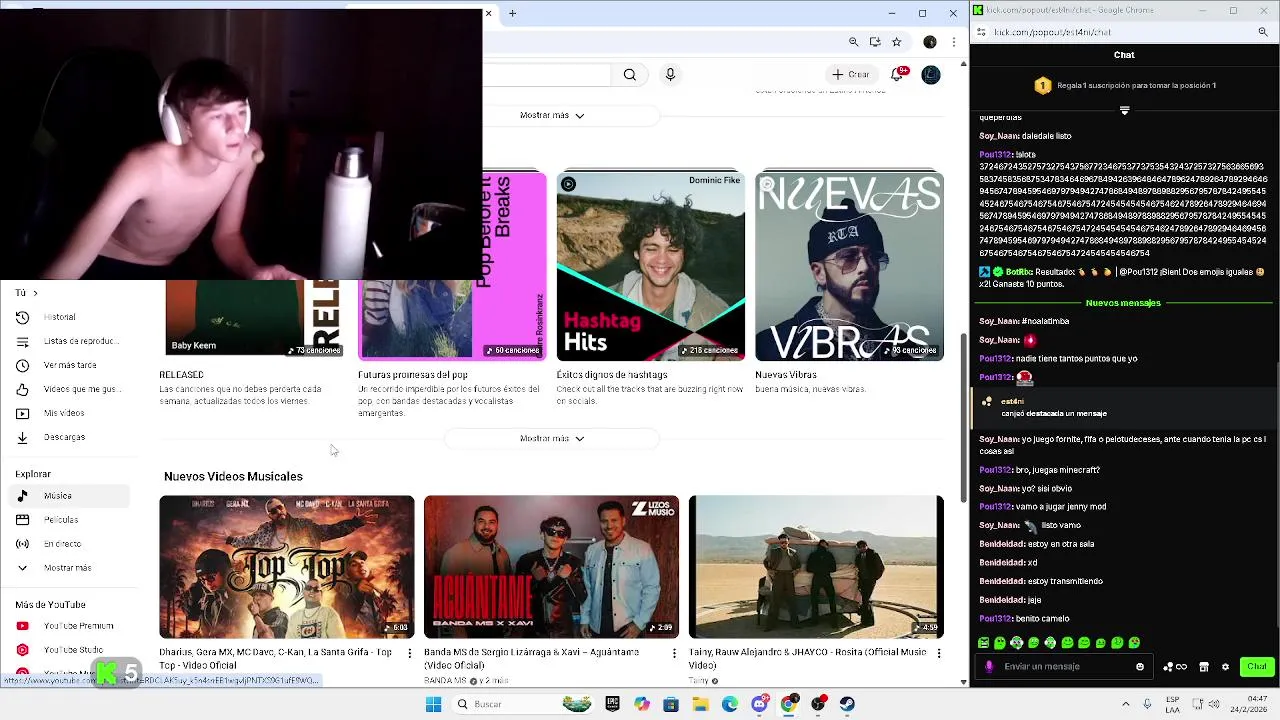The height and width of the screenshot is (720, 1280).
Task: Open the emoji picker in chat input
Action: 1140,667
